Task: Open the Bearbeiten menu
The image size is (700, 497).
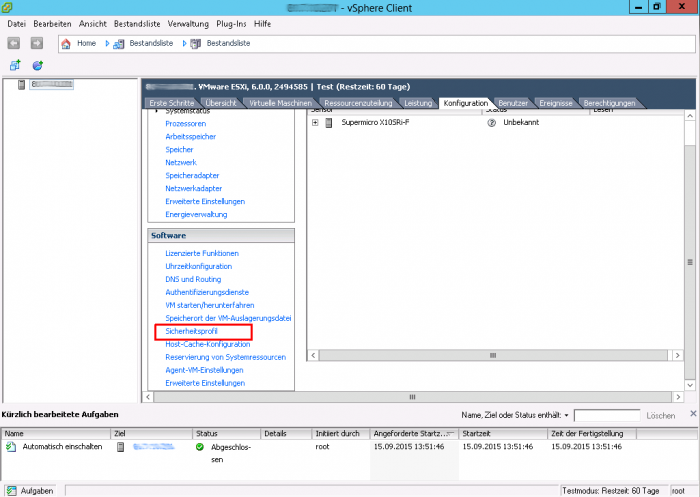Action: 52,24
